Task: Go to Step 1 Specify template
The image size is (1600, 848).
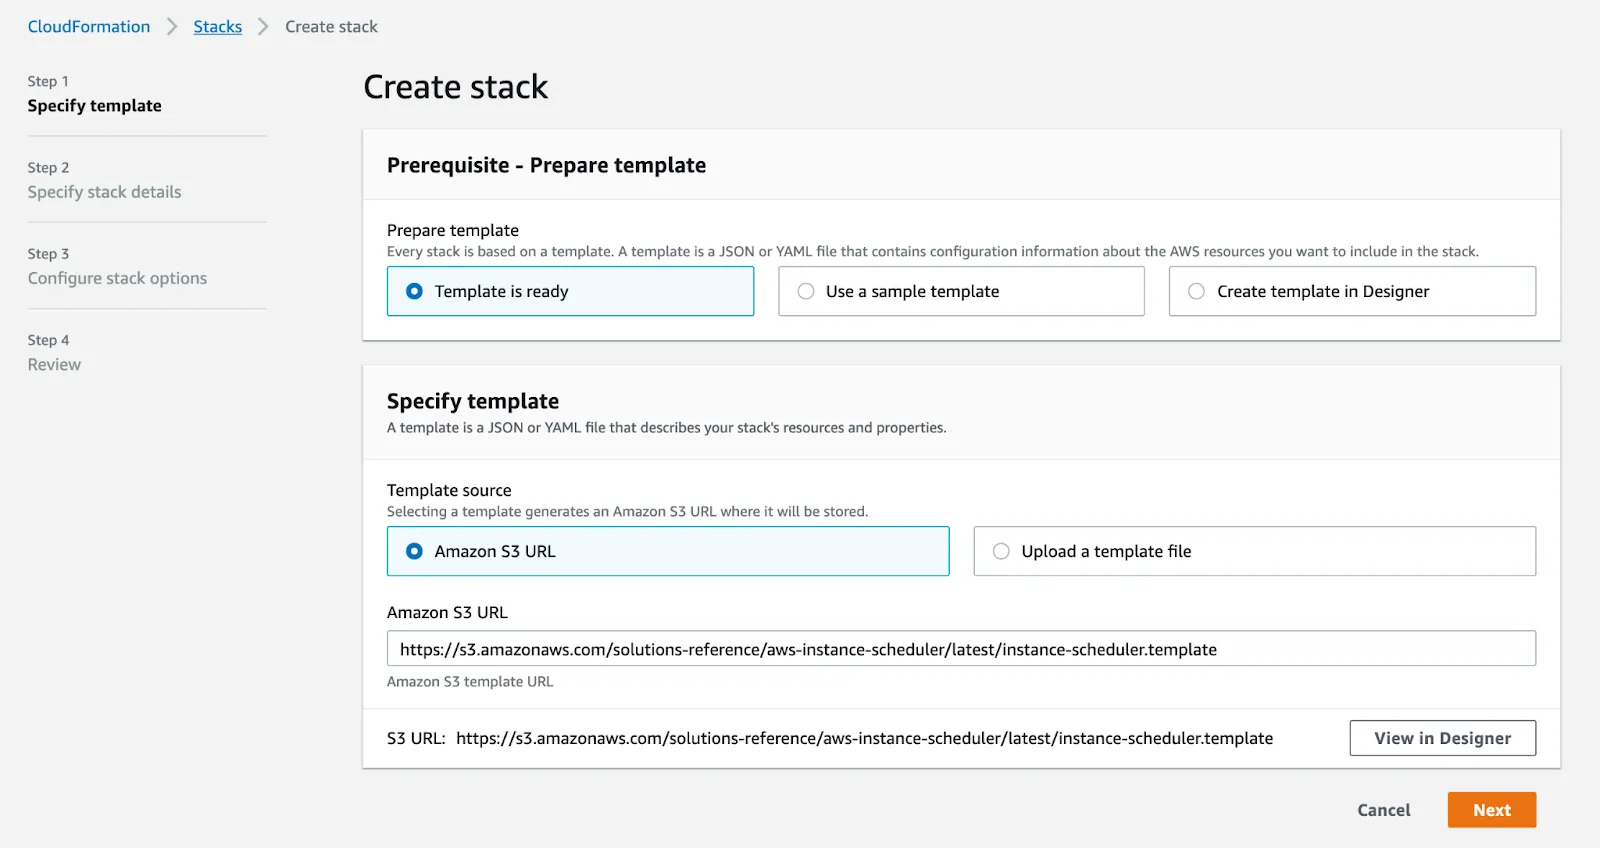Action: [x=94, y=94]
